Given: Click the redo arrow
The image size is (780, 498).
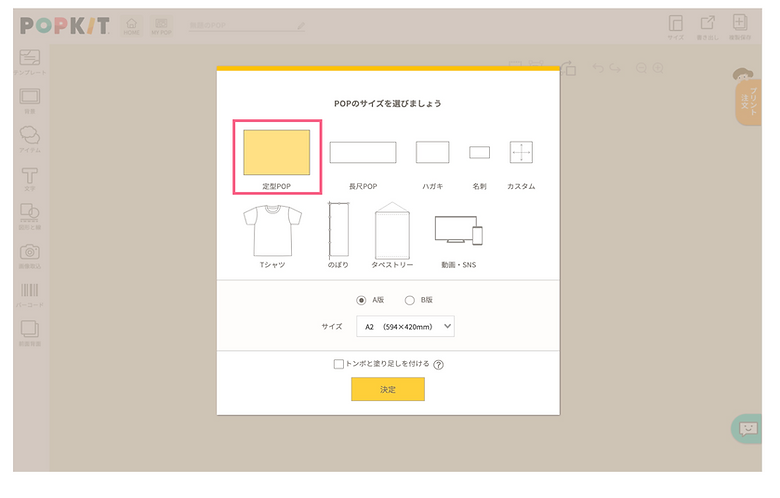Looking at the screenshot, I should tap(615, 68).
